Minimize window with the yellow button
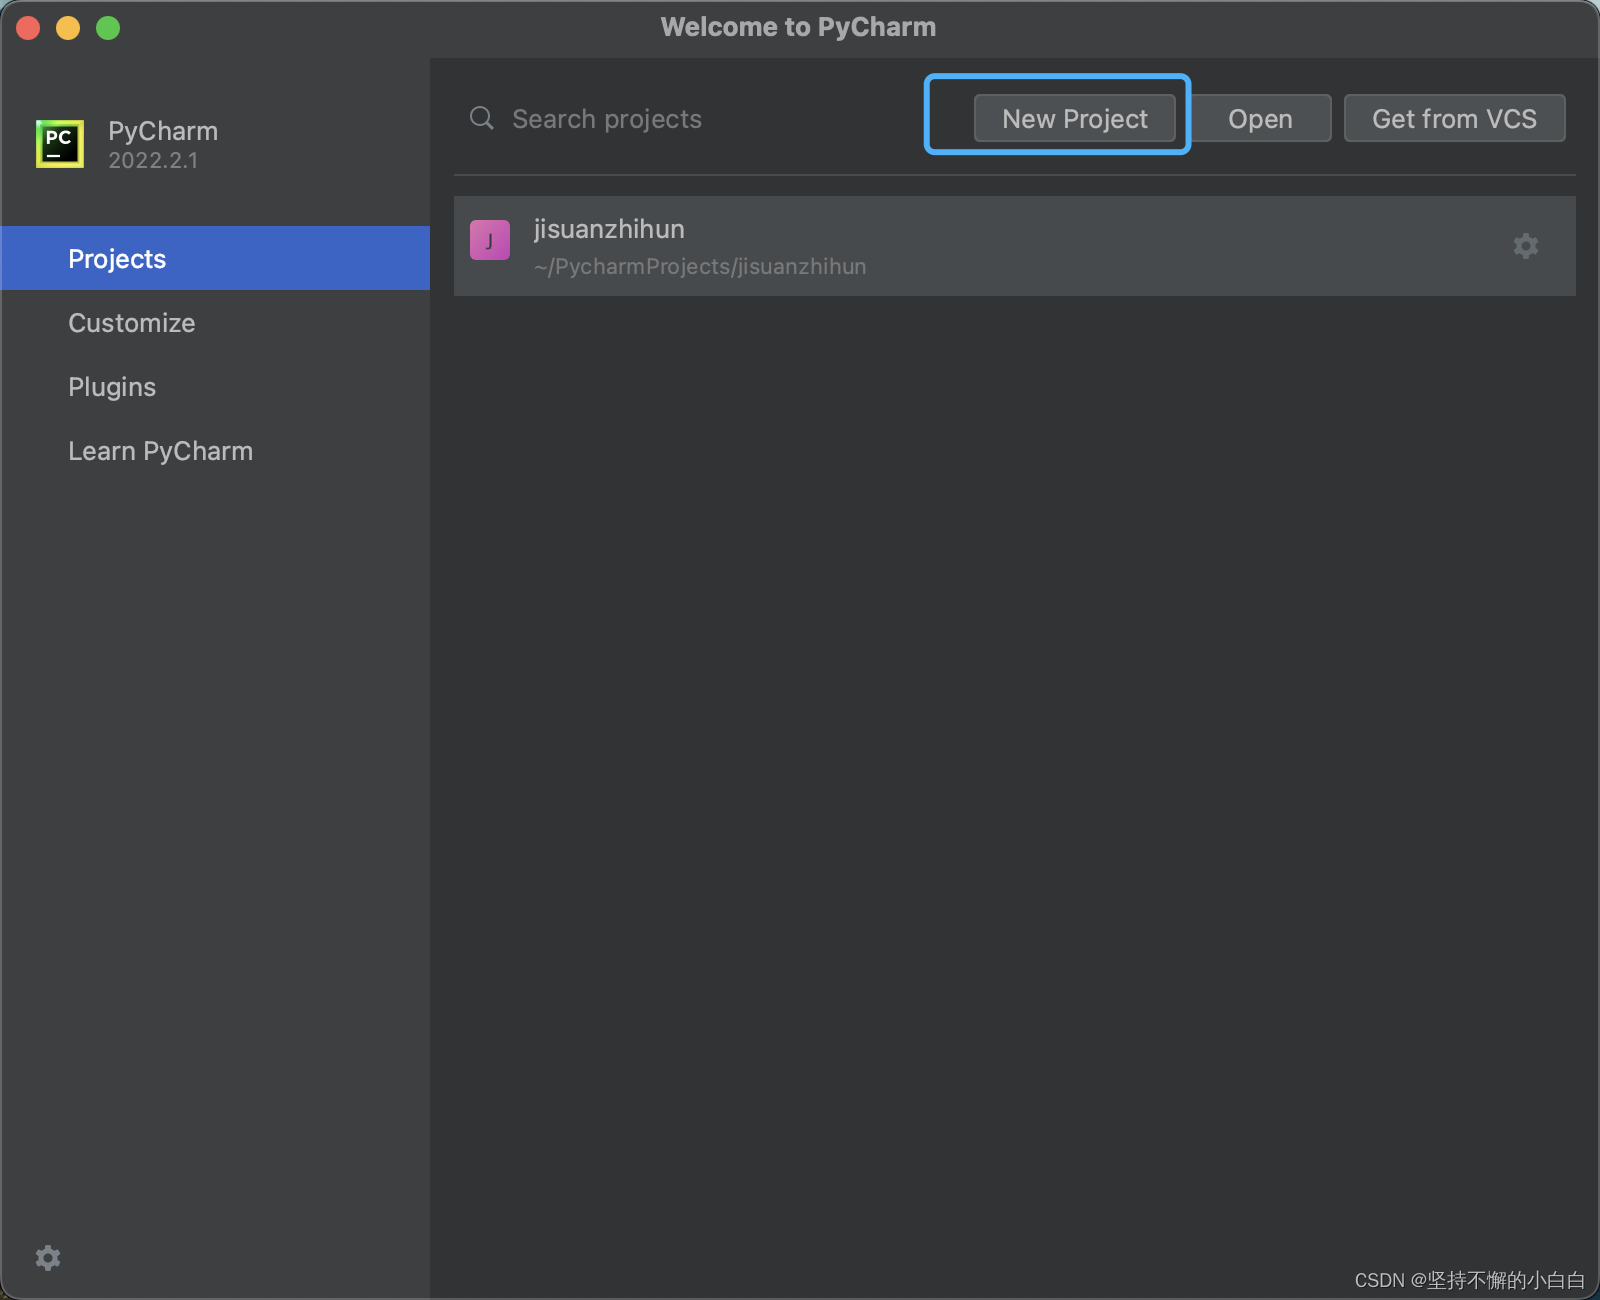Screen dimensions: 1600x1300 pos(68,28)
